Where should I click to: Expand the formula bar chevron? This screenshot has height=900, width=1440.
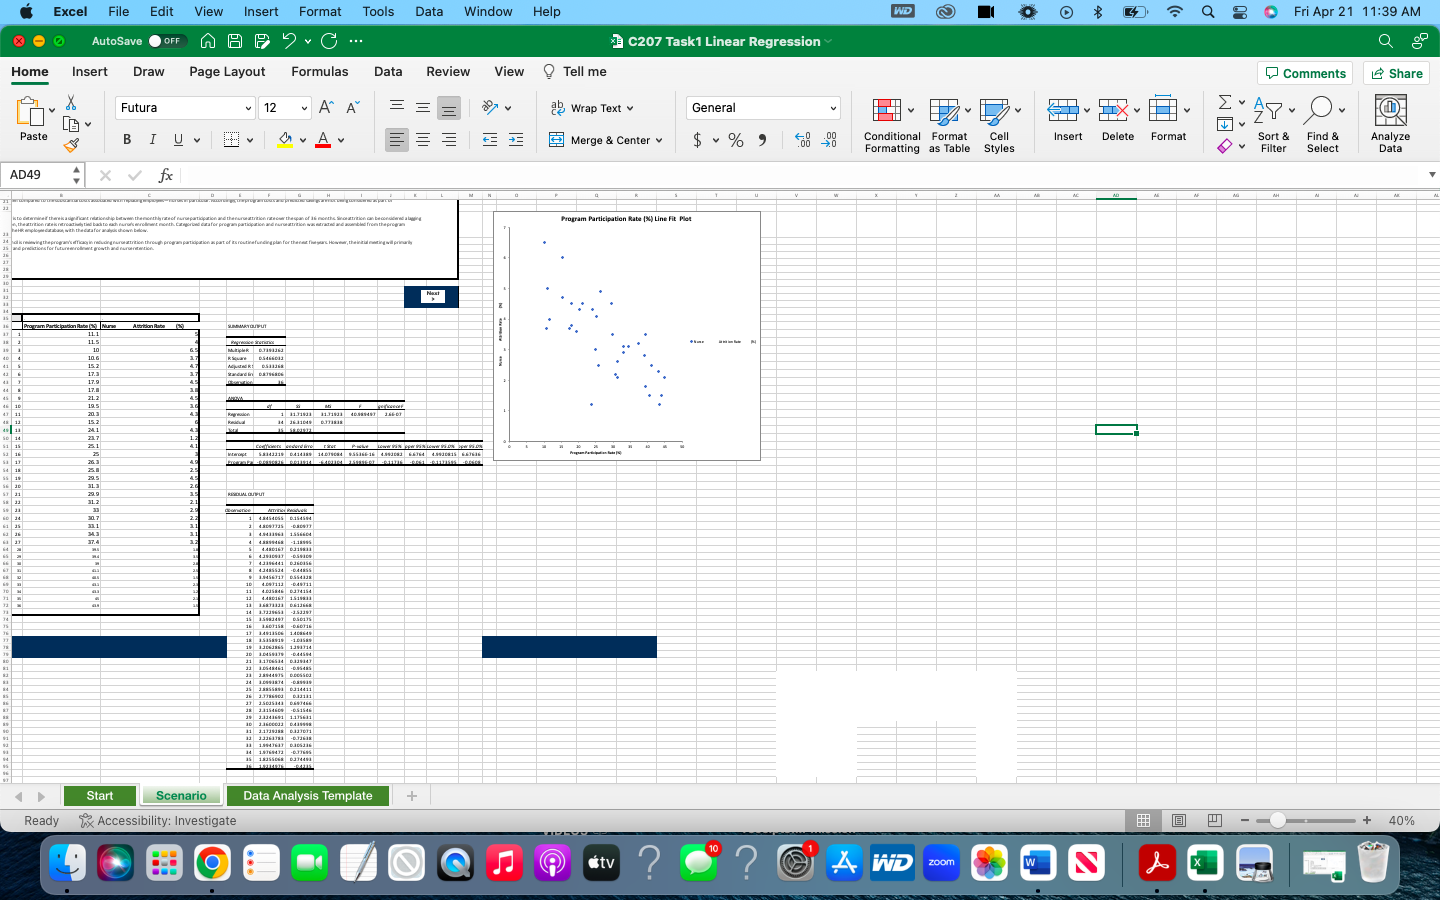1432,175
